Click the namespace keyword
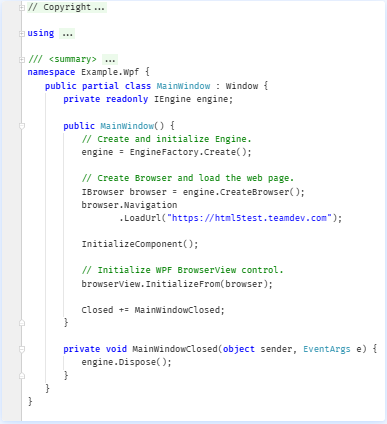The width and height of the screenshot is (387, 424). pyautogui.click(x=51, y=72)
